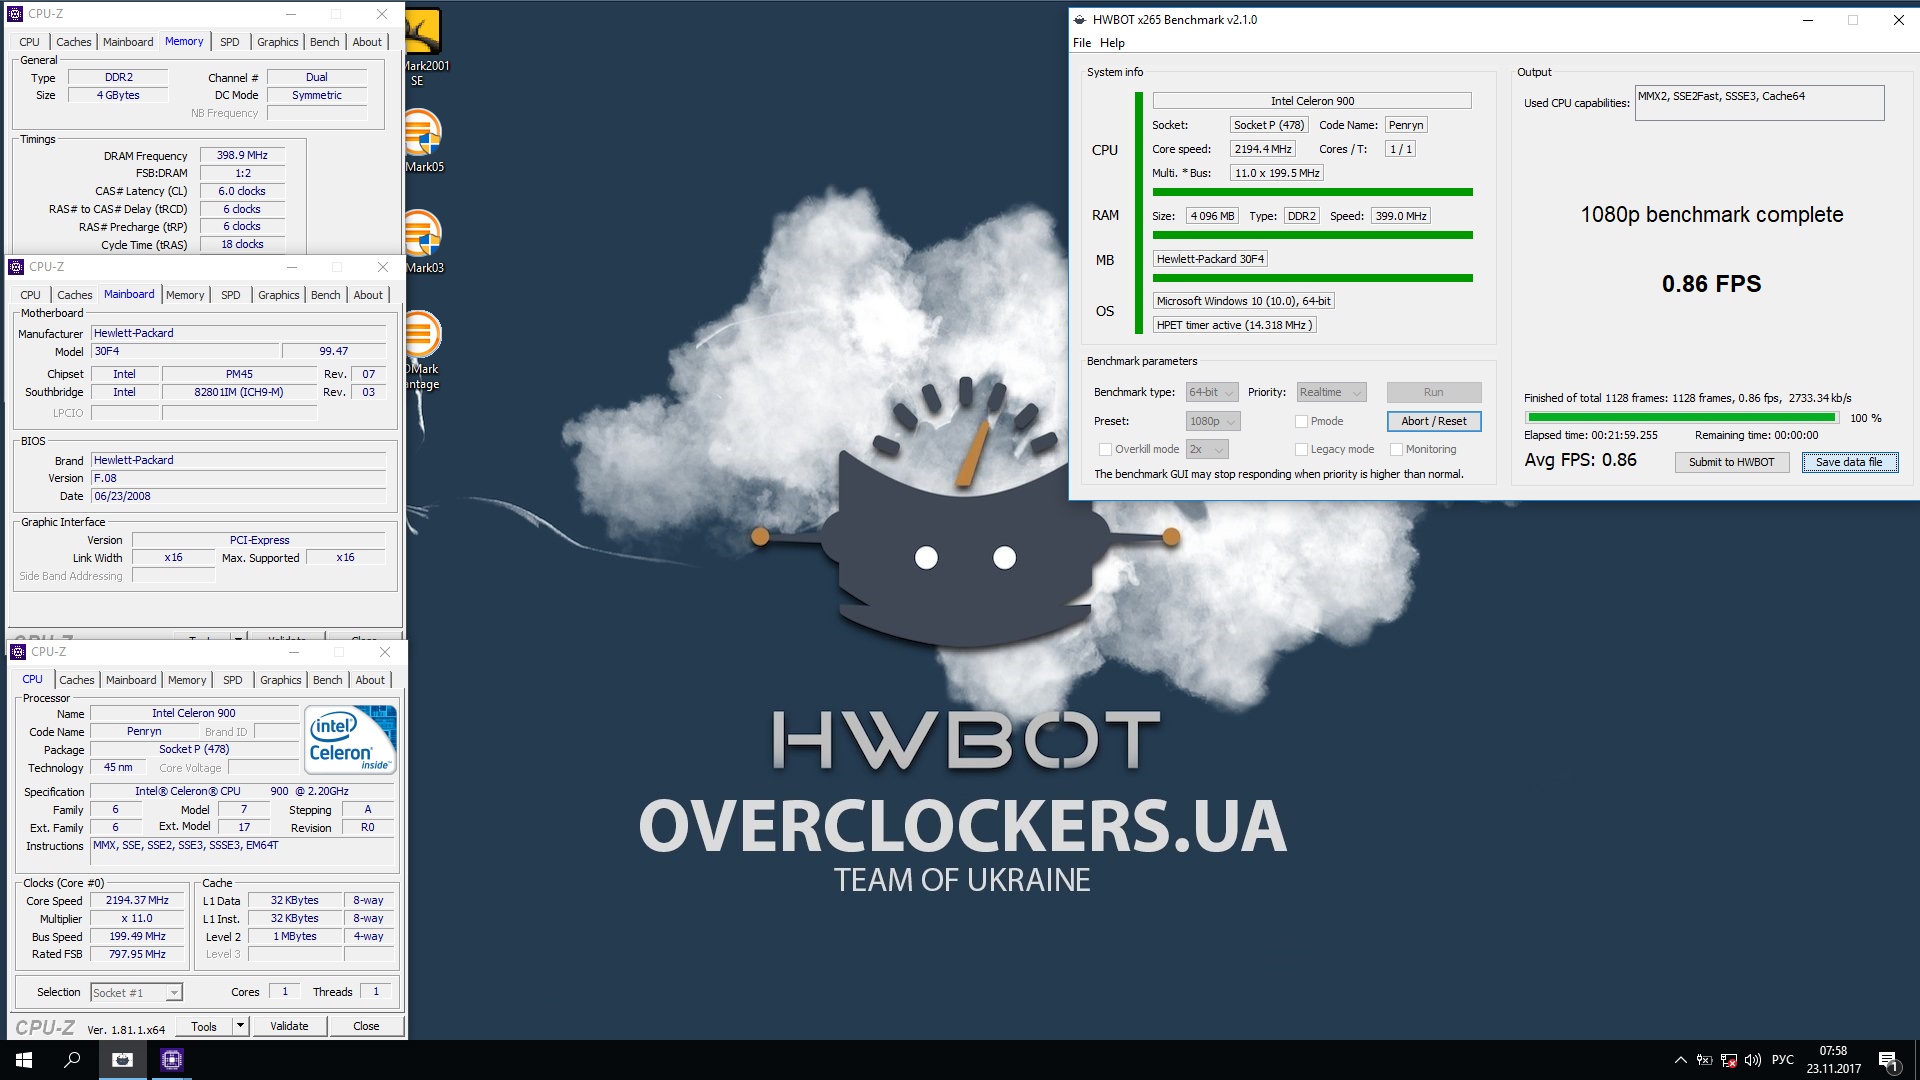Image resolution: width=1920 pixels, height=1080 pixels.
Task: Click Core Speed 2194.37 MHz value
Action: point(138,900)
